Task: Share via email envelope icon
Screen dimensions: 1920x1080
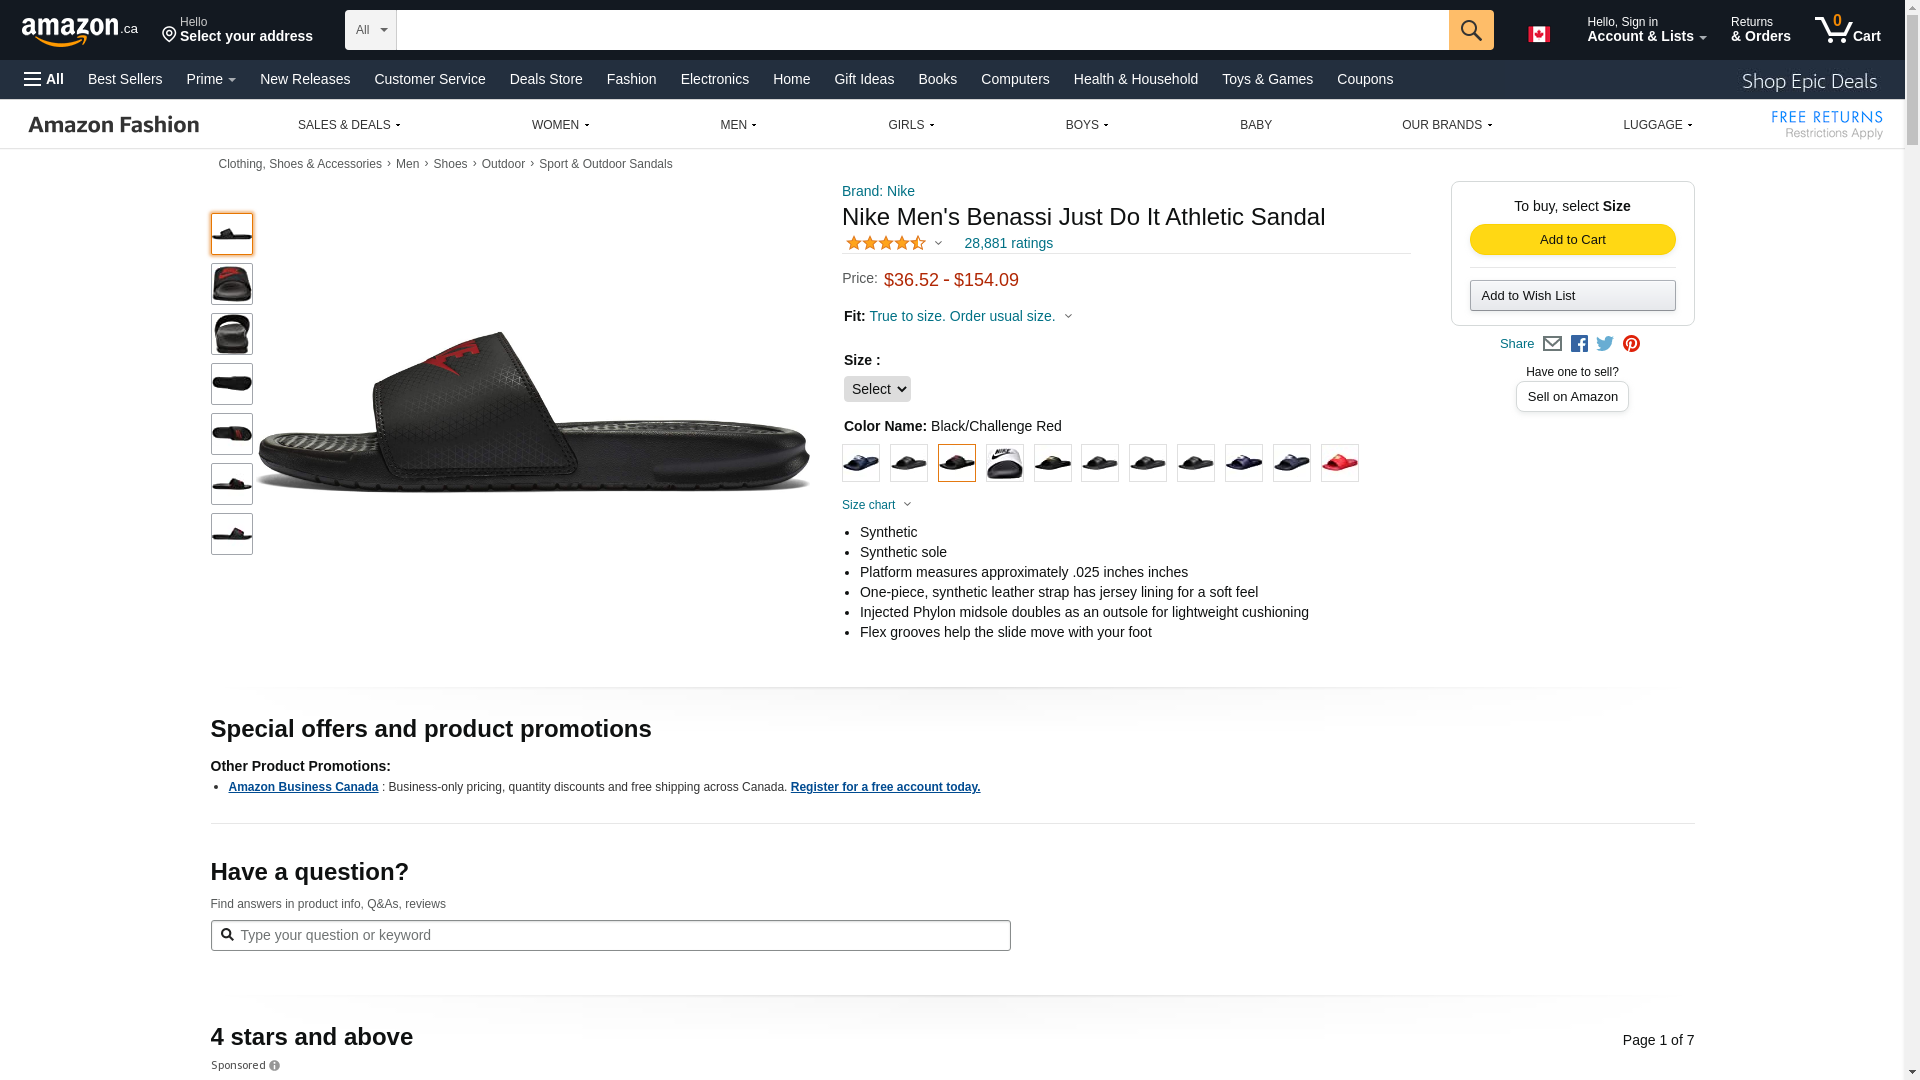Action: [1552, 344]
